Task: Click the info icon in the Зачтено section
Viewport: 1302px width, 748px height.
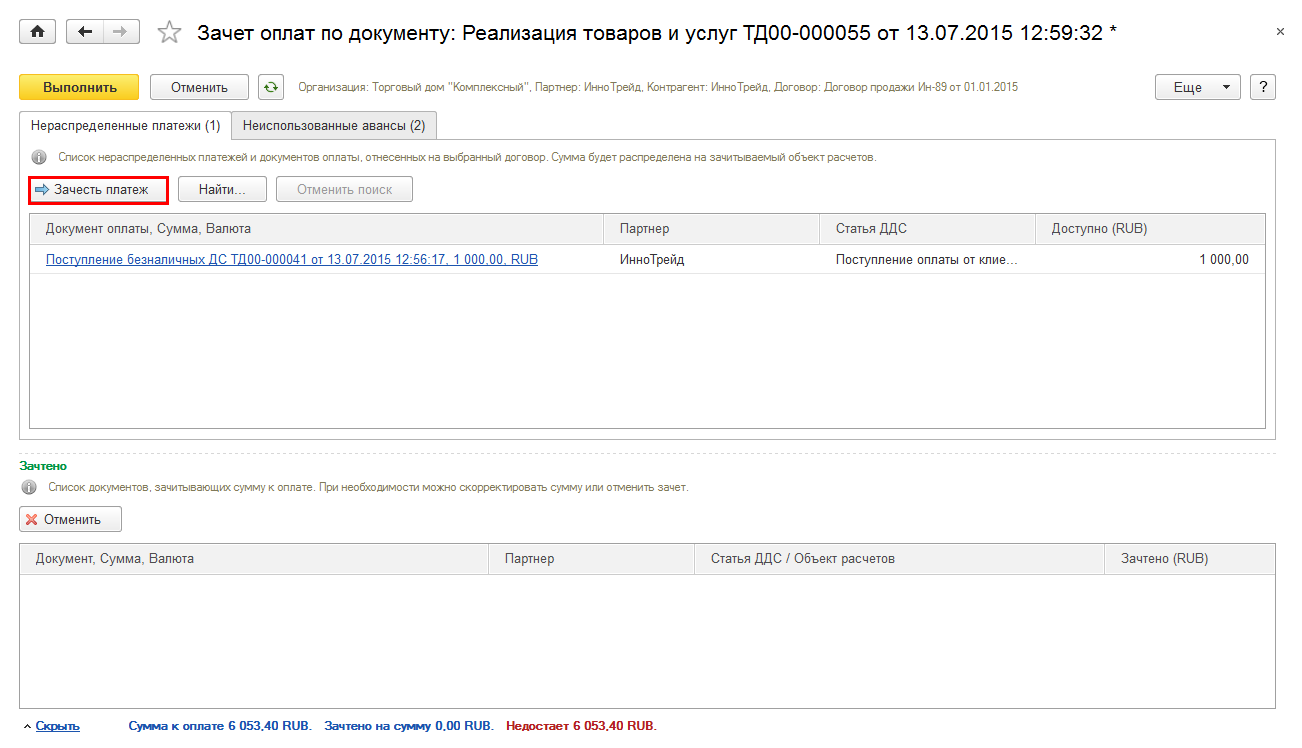Action: coord(29,488)
